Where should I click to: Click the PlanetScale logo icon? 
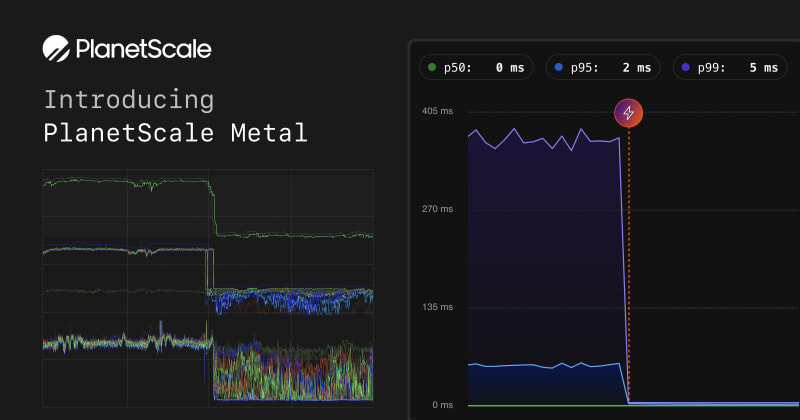[x=56, y=49]
